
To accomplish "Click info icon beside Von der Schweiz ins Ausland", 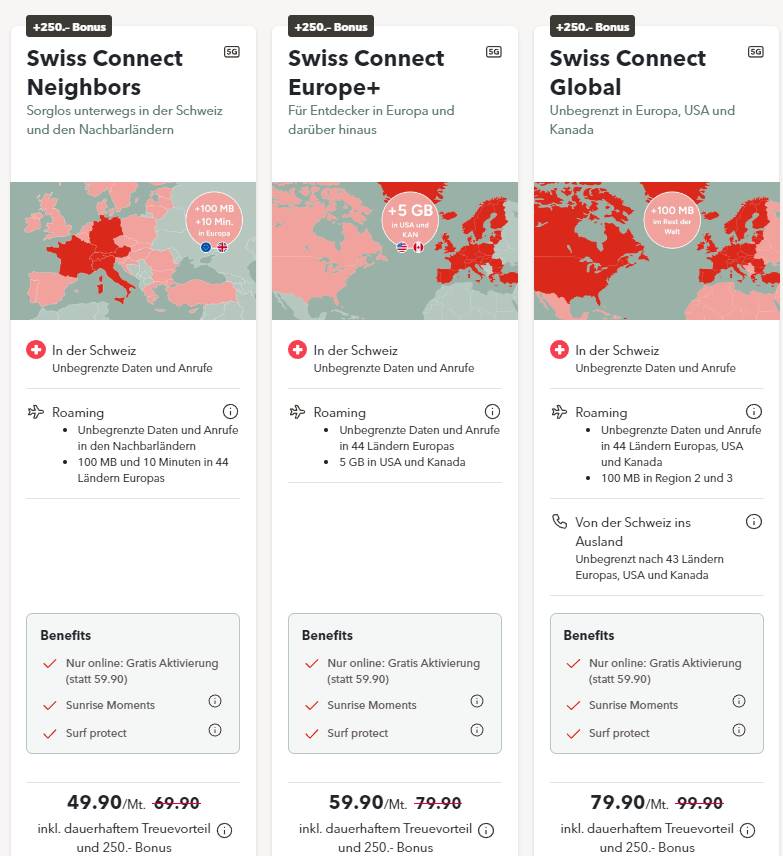I will [x=754, y=521].
